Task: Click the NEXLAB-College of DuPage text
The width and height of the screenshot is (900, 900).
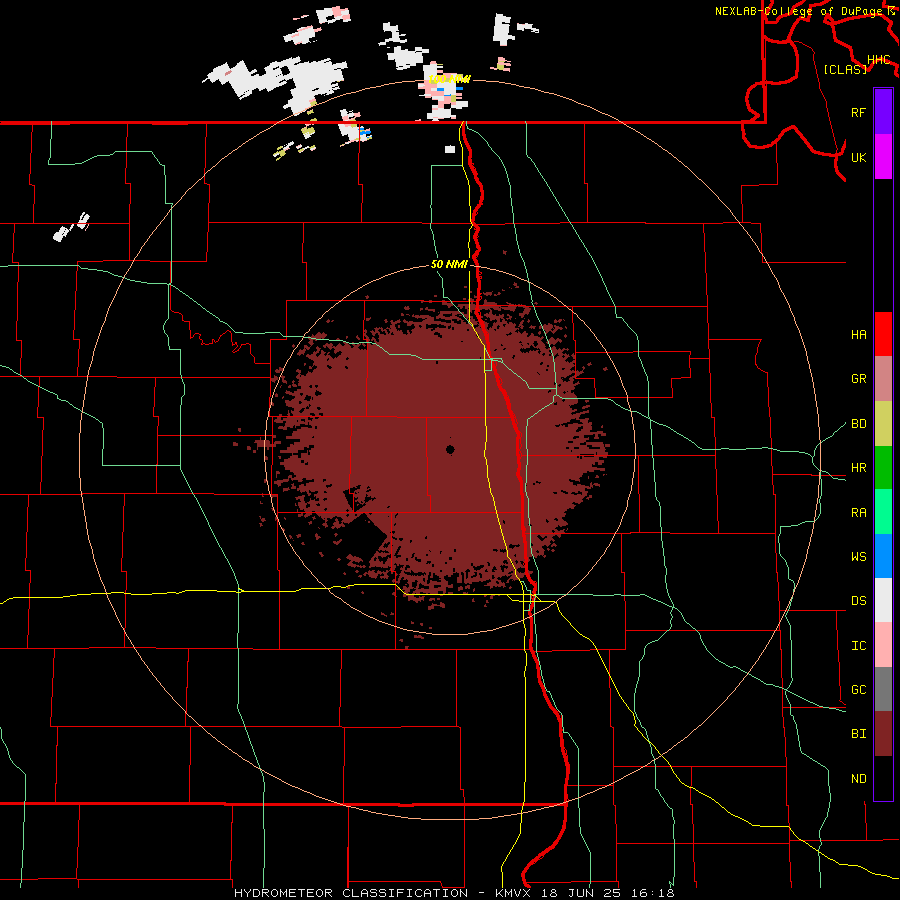Action: point(800,11)
